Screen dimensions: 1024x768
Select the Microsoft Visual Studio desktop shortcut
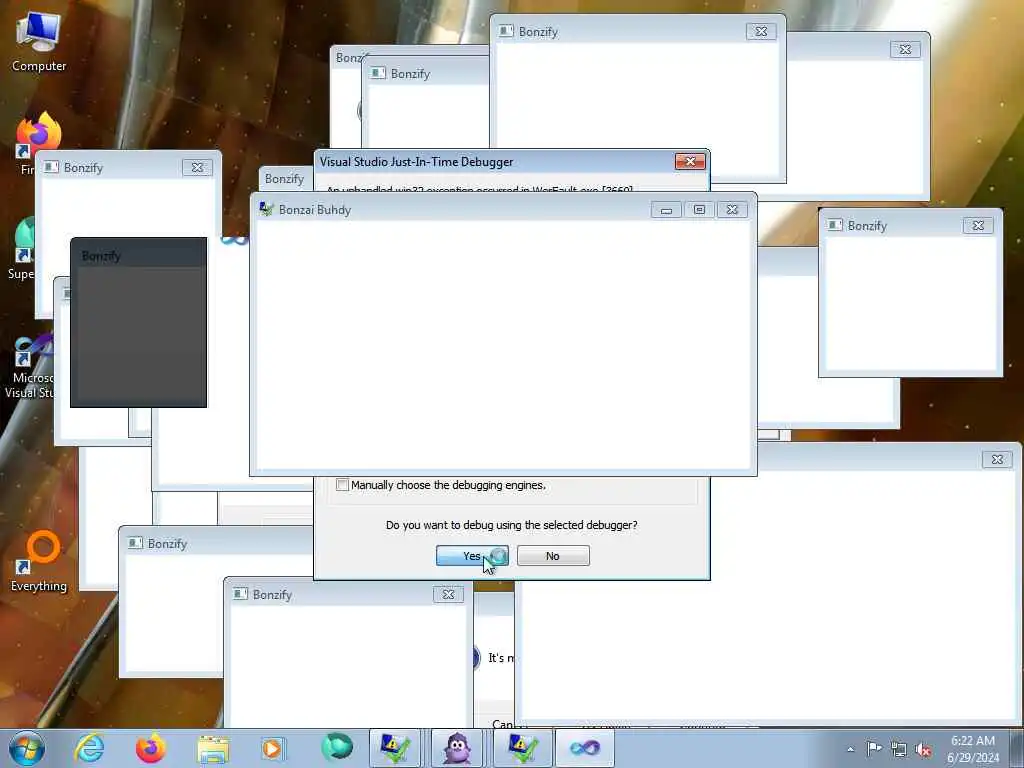[x=29, y=366]
